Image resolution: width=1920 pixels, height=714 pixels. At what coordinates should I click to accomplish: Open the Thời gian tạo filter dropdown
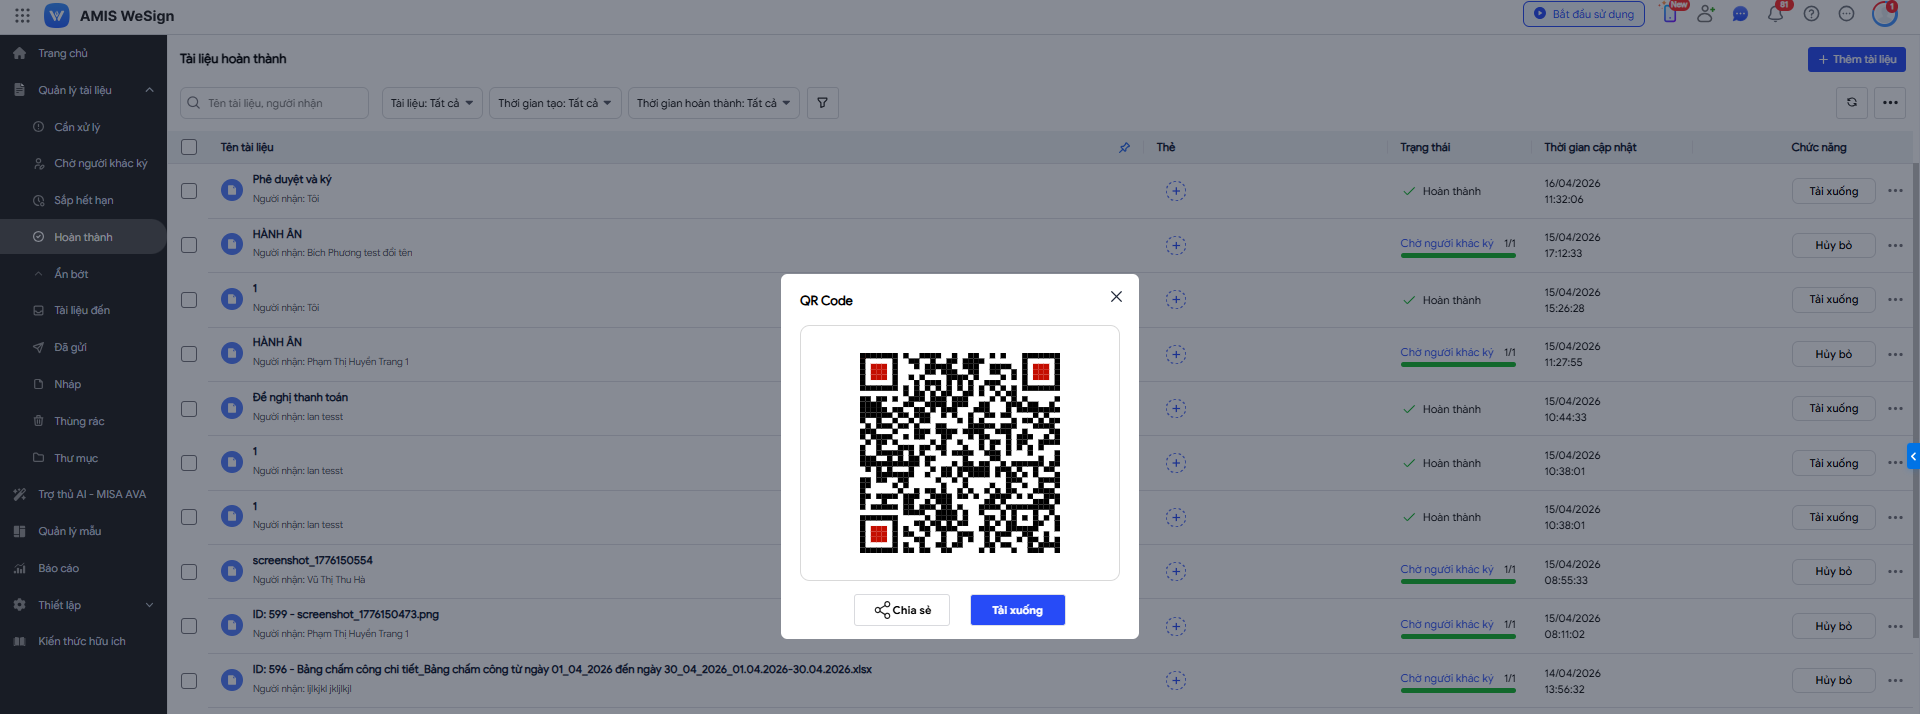click(555, 103)
